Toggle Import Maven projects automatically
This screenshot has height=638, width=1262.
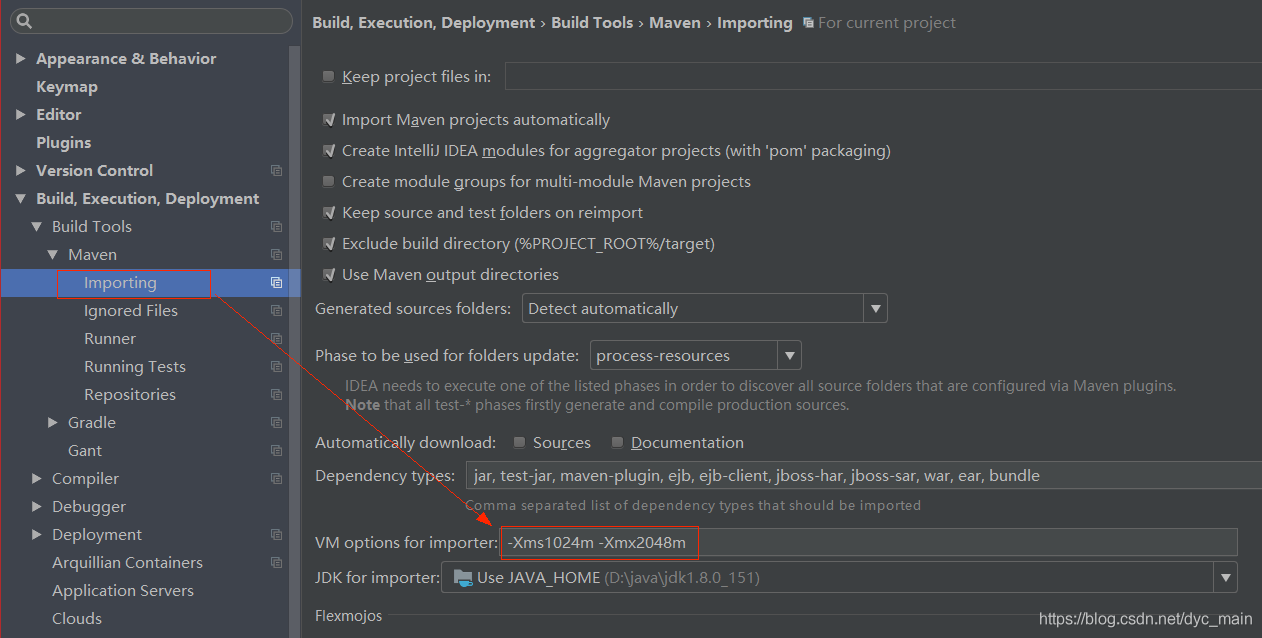click(x=329, y=120)
